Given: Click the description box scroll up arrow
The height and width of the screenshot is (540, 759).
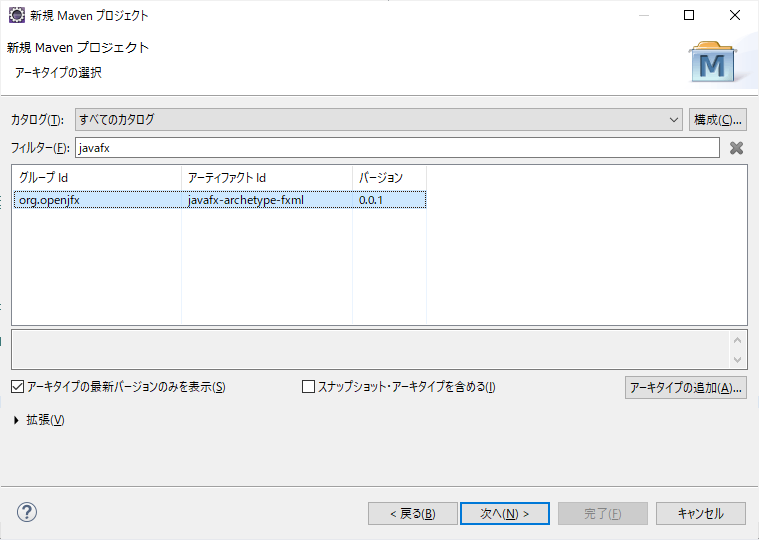Looking at the screenshot, I should [737, 340].
